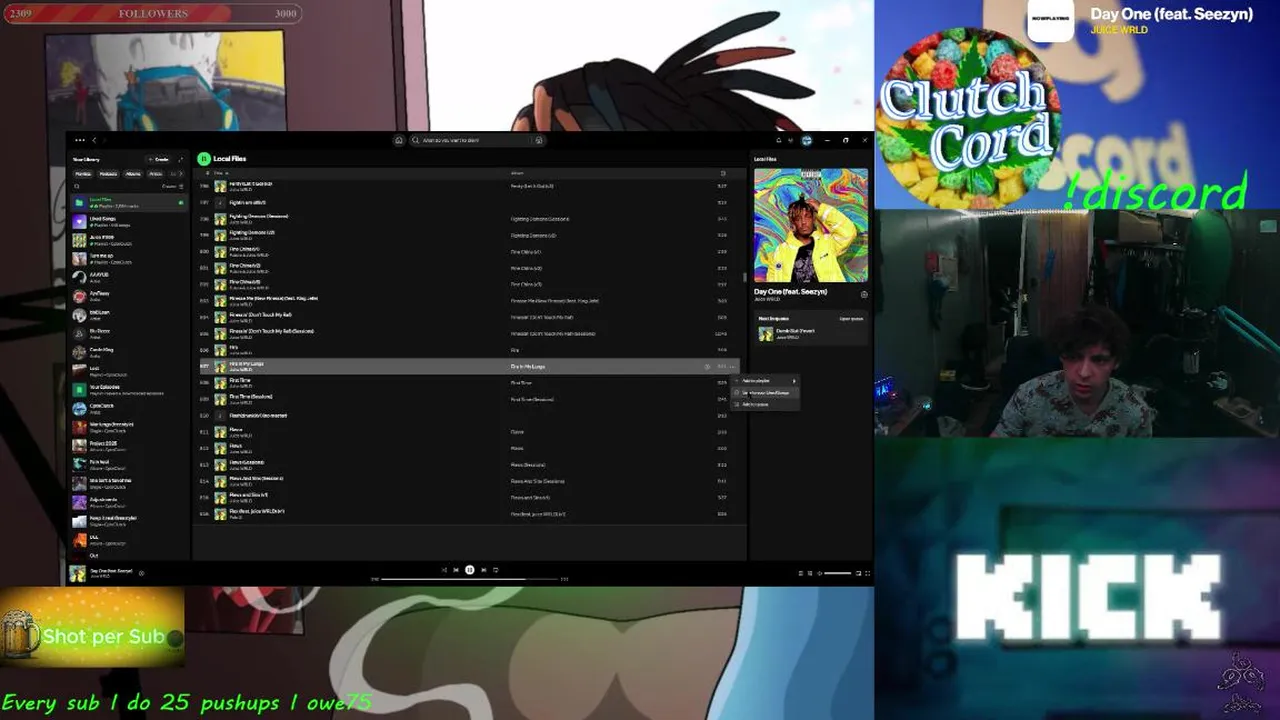This screenshot has width=1280, height=720.
Task: Open the notifications bell in Spotify
Action: [x=779, y=140]
